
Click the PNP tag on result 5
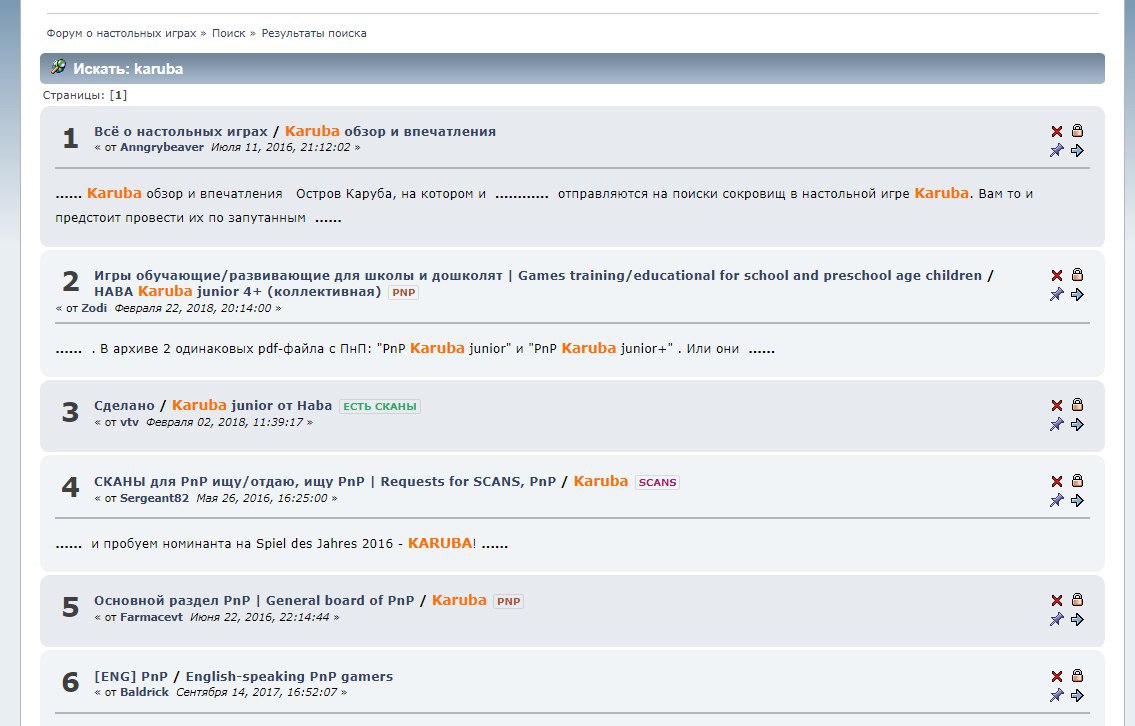pyautogui.click(x=508, y=602)
